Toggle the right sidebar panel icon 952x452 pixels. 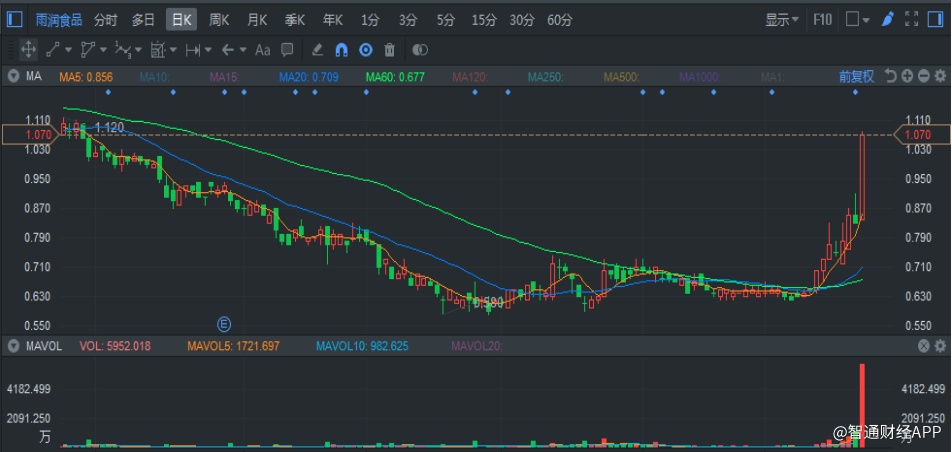point(937,19)
